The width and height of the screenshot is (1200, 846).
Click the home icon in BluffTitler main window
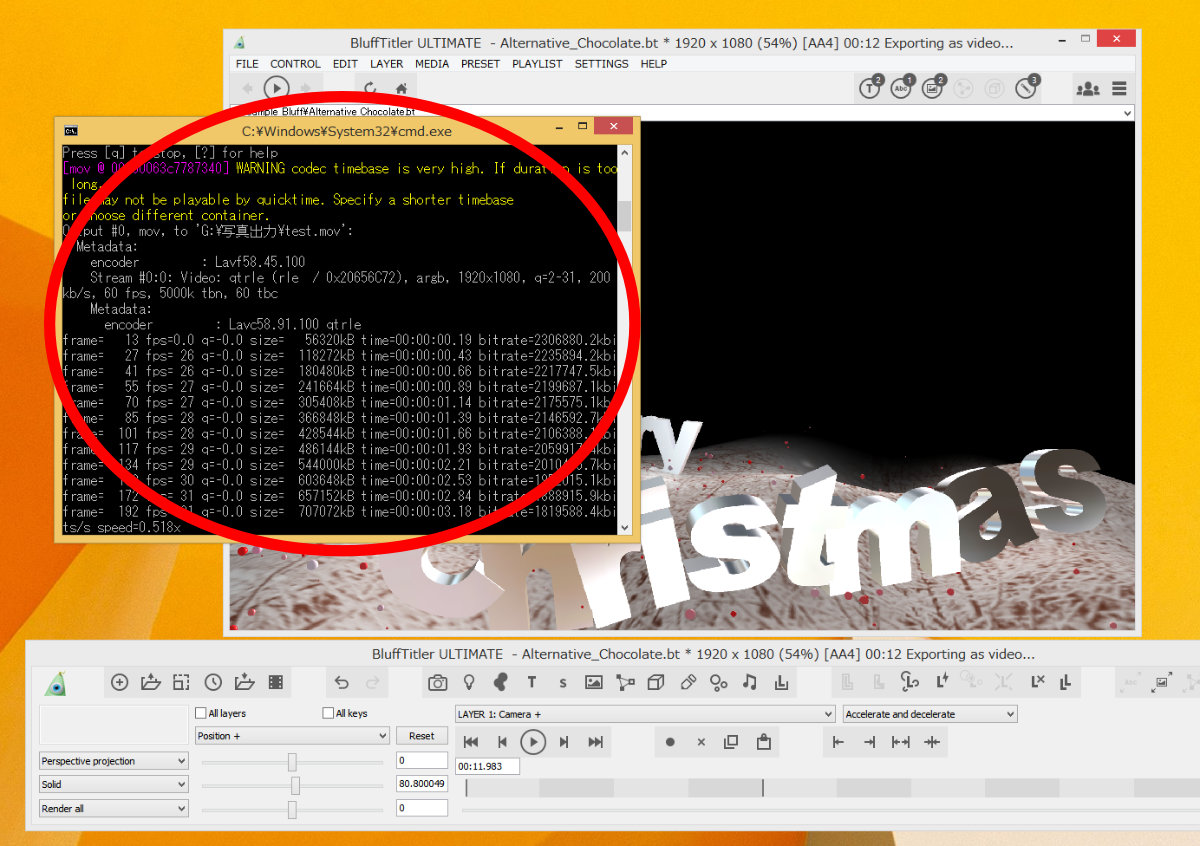tap(401, 88)
